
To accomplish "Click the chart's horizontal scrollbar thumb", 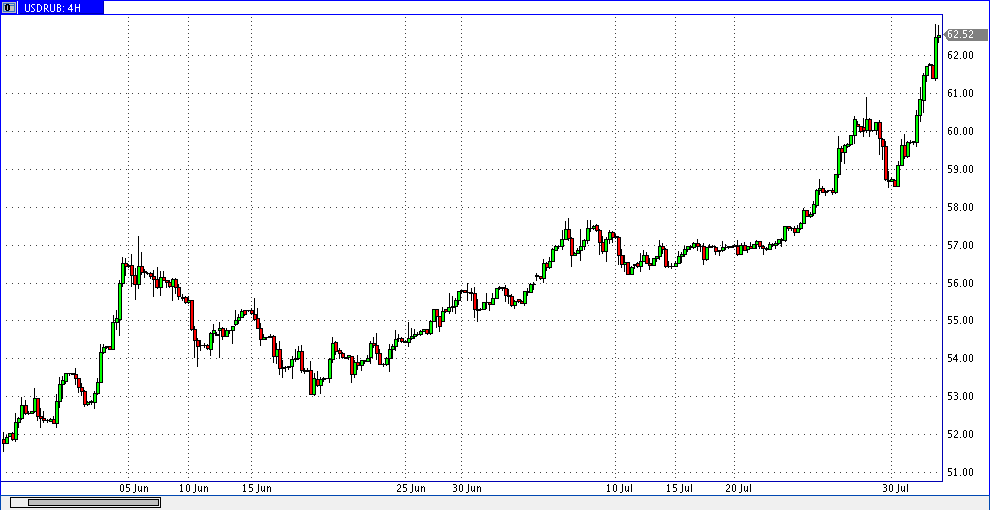I will [93, 502].
